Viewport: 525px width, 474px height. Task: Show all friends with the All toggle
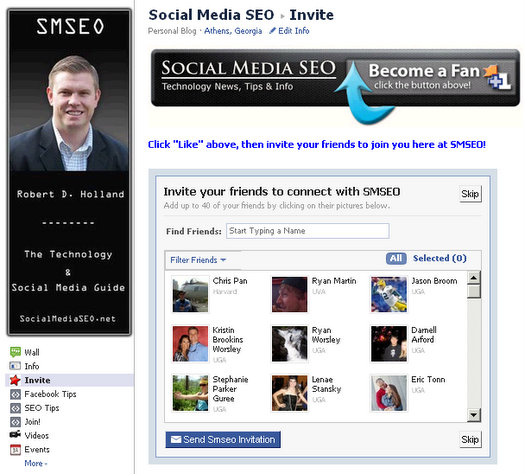[396, 258]
